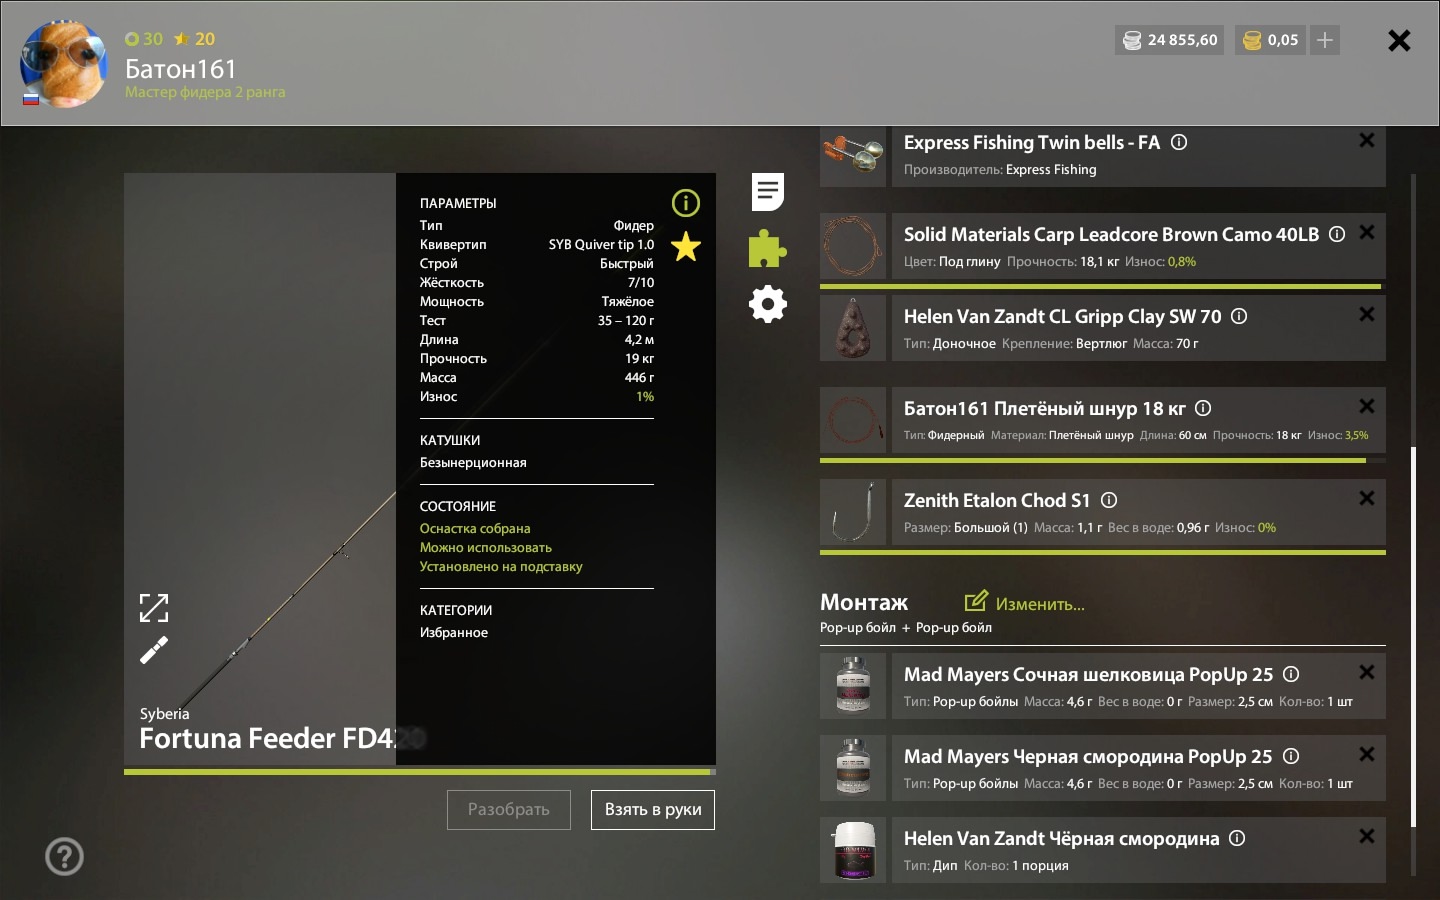Remove Solid Materials Carp Leadcore item
This screenshot has width=1440, height=900.
(x=1367, y=232)
